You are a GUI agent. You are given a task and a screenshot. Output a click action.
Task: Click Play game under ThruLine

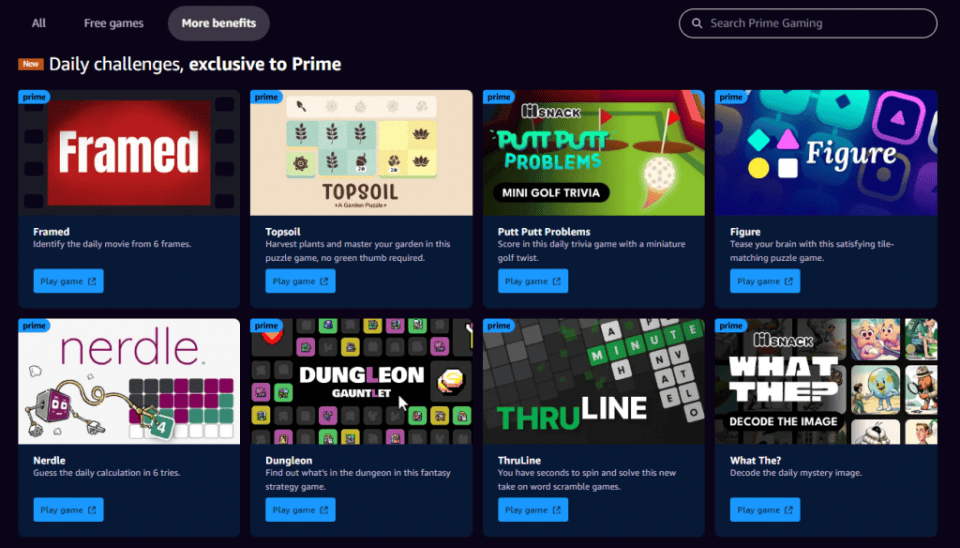533,509
